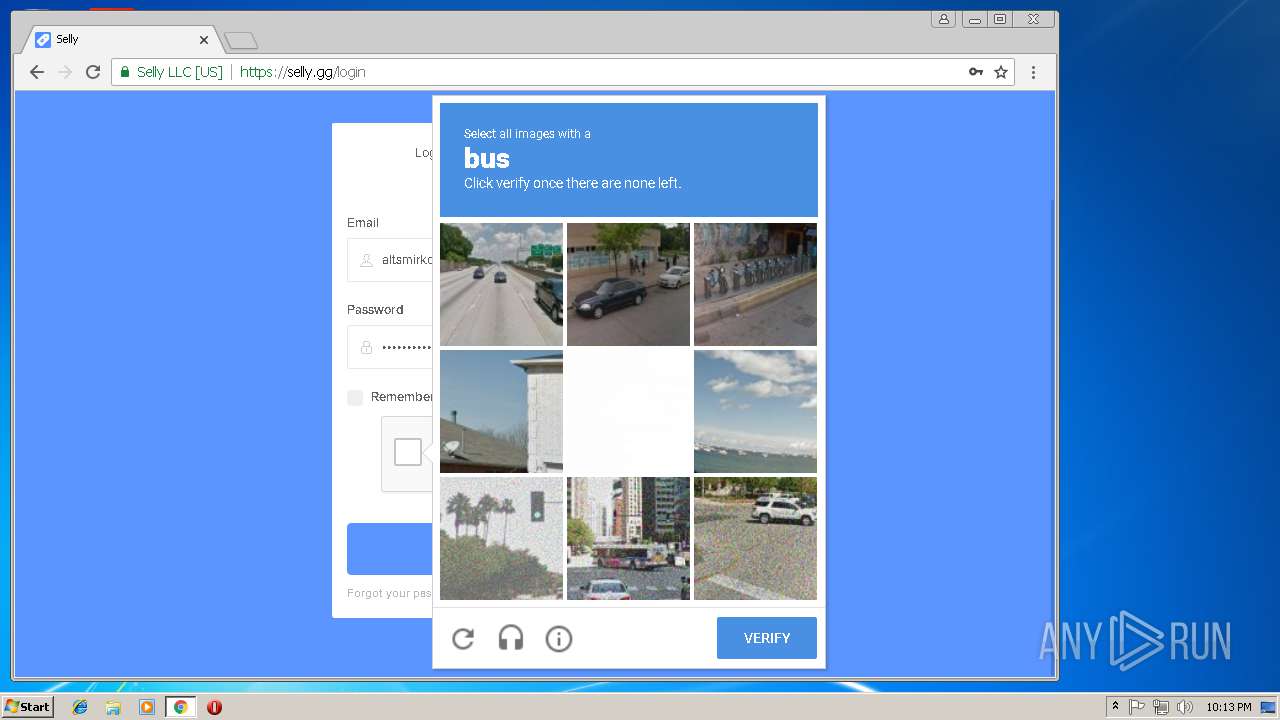The width and height of the screenshot is (1280, 720).
Task: Open the Windows Start menu
Action: point(27,706)
